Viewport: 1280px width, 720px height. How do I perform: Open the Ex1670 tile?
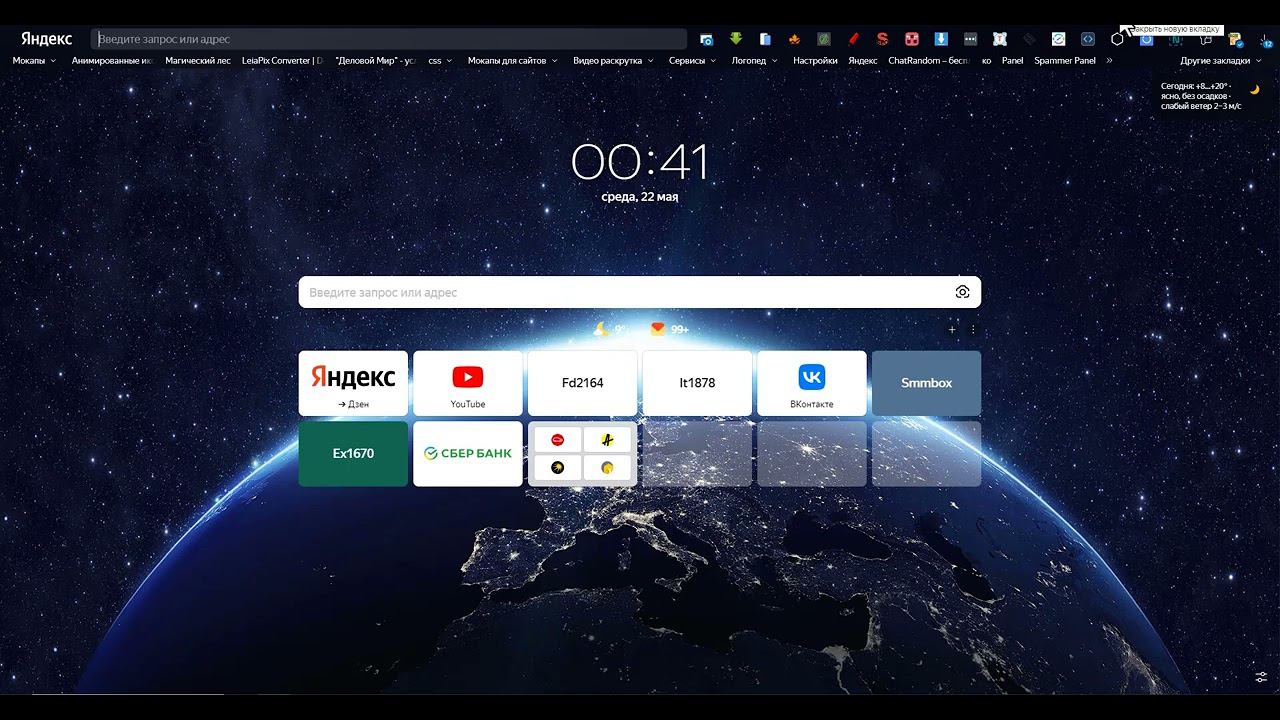tap(353, 454)
